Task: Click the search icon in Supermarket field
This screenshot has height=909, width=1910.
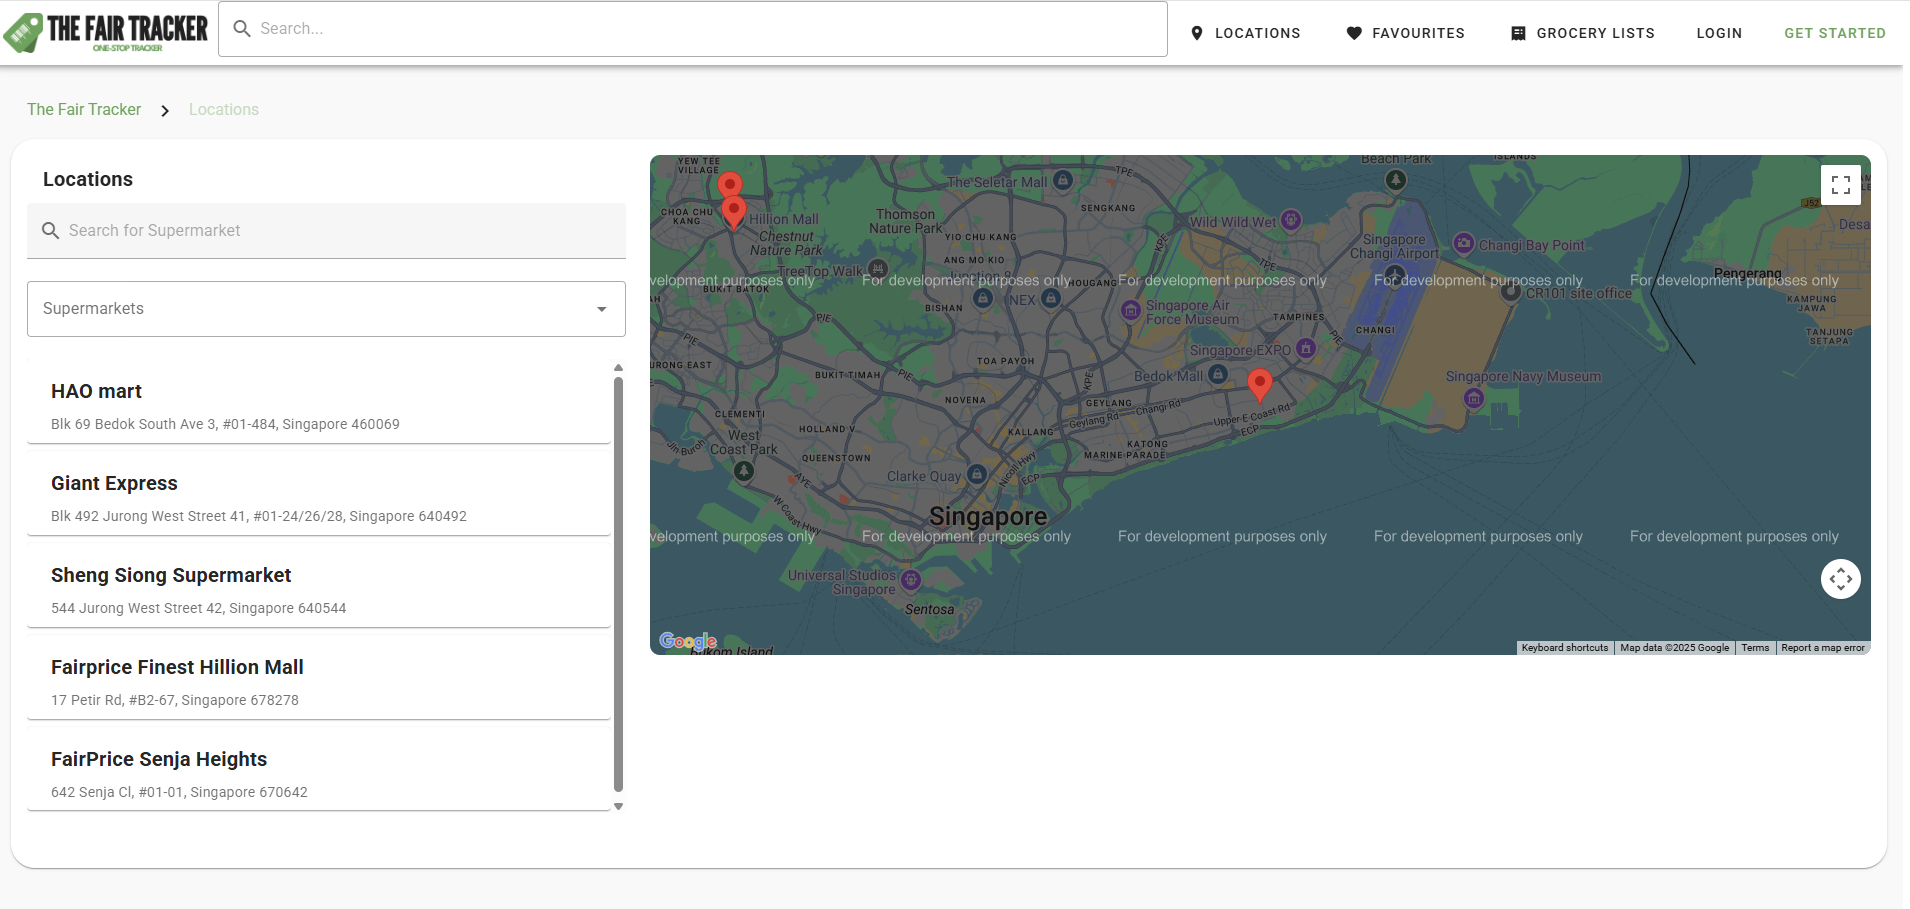Action: (x=51, y=231)
